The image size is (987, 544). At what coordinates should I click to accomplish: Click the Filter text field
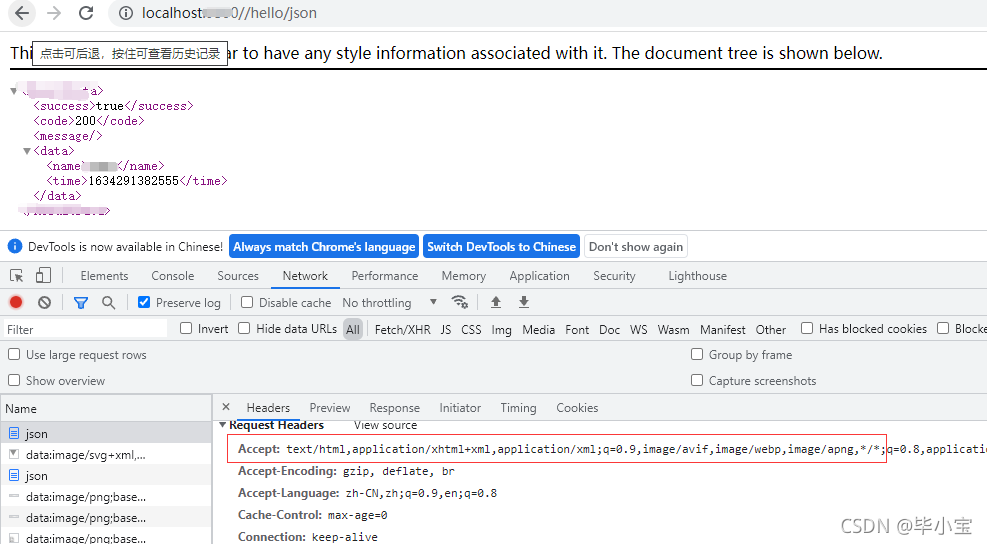[86, 329]
